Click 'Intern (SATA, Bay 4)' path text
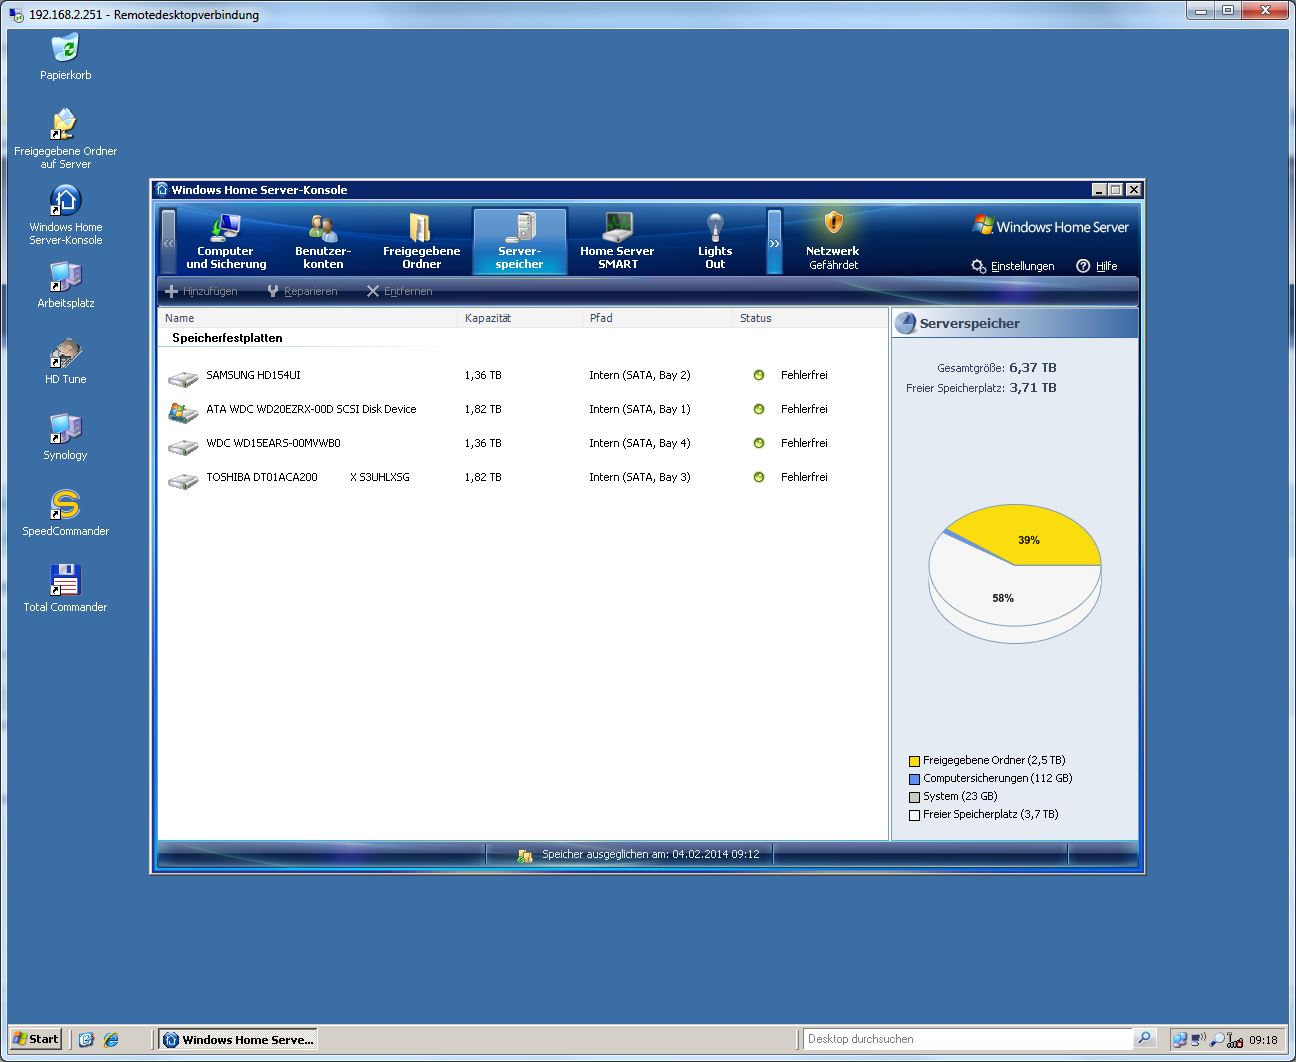This screenshot has width=1296, height=1062. click(x=640, y=443)
